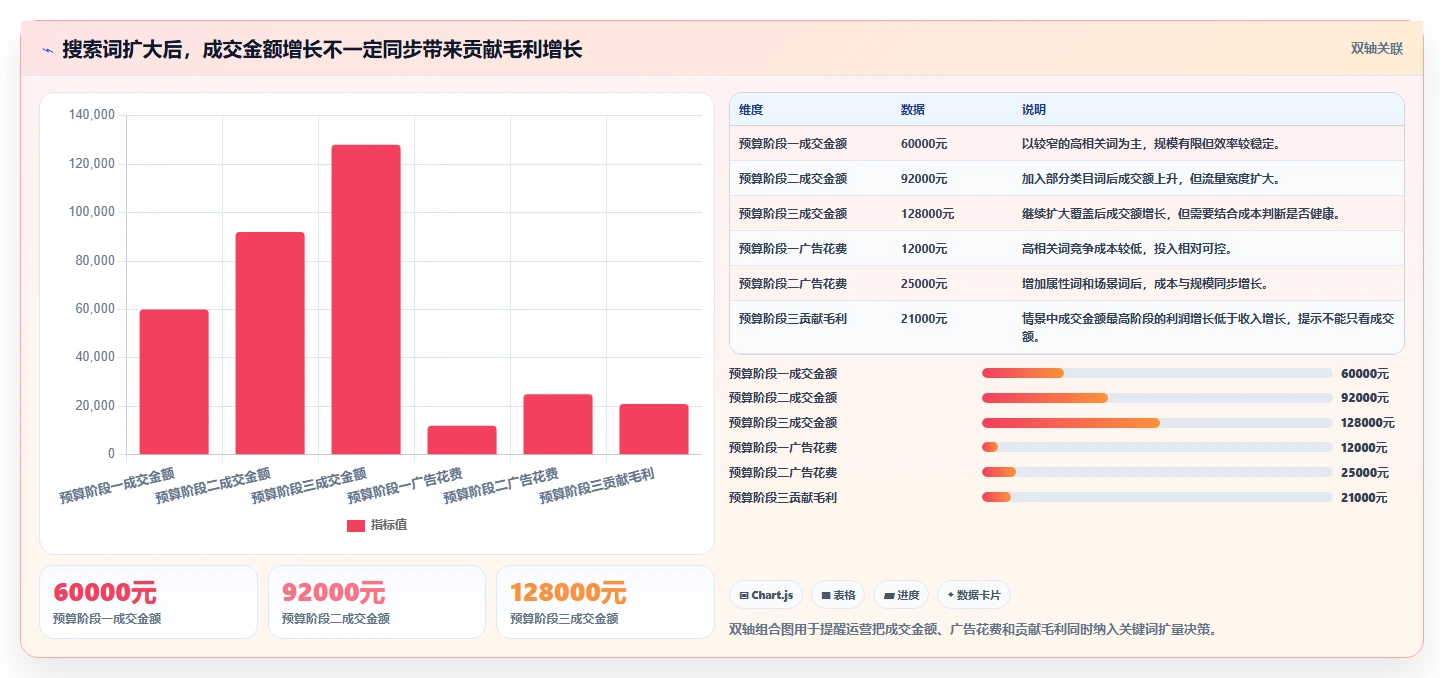Screen dimensions: 1444x678
Task: Click the Chart.js chip
Action: pyautogui.click(x=766, y=595)
